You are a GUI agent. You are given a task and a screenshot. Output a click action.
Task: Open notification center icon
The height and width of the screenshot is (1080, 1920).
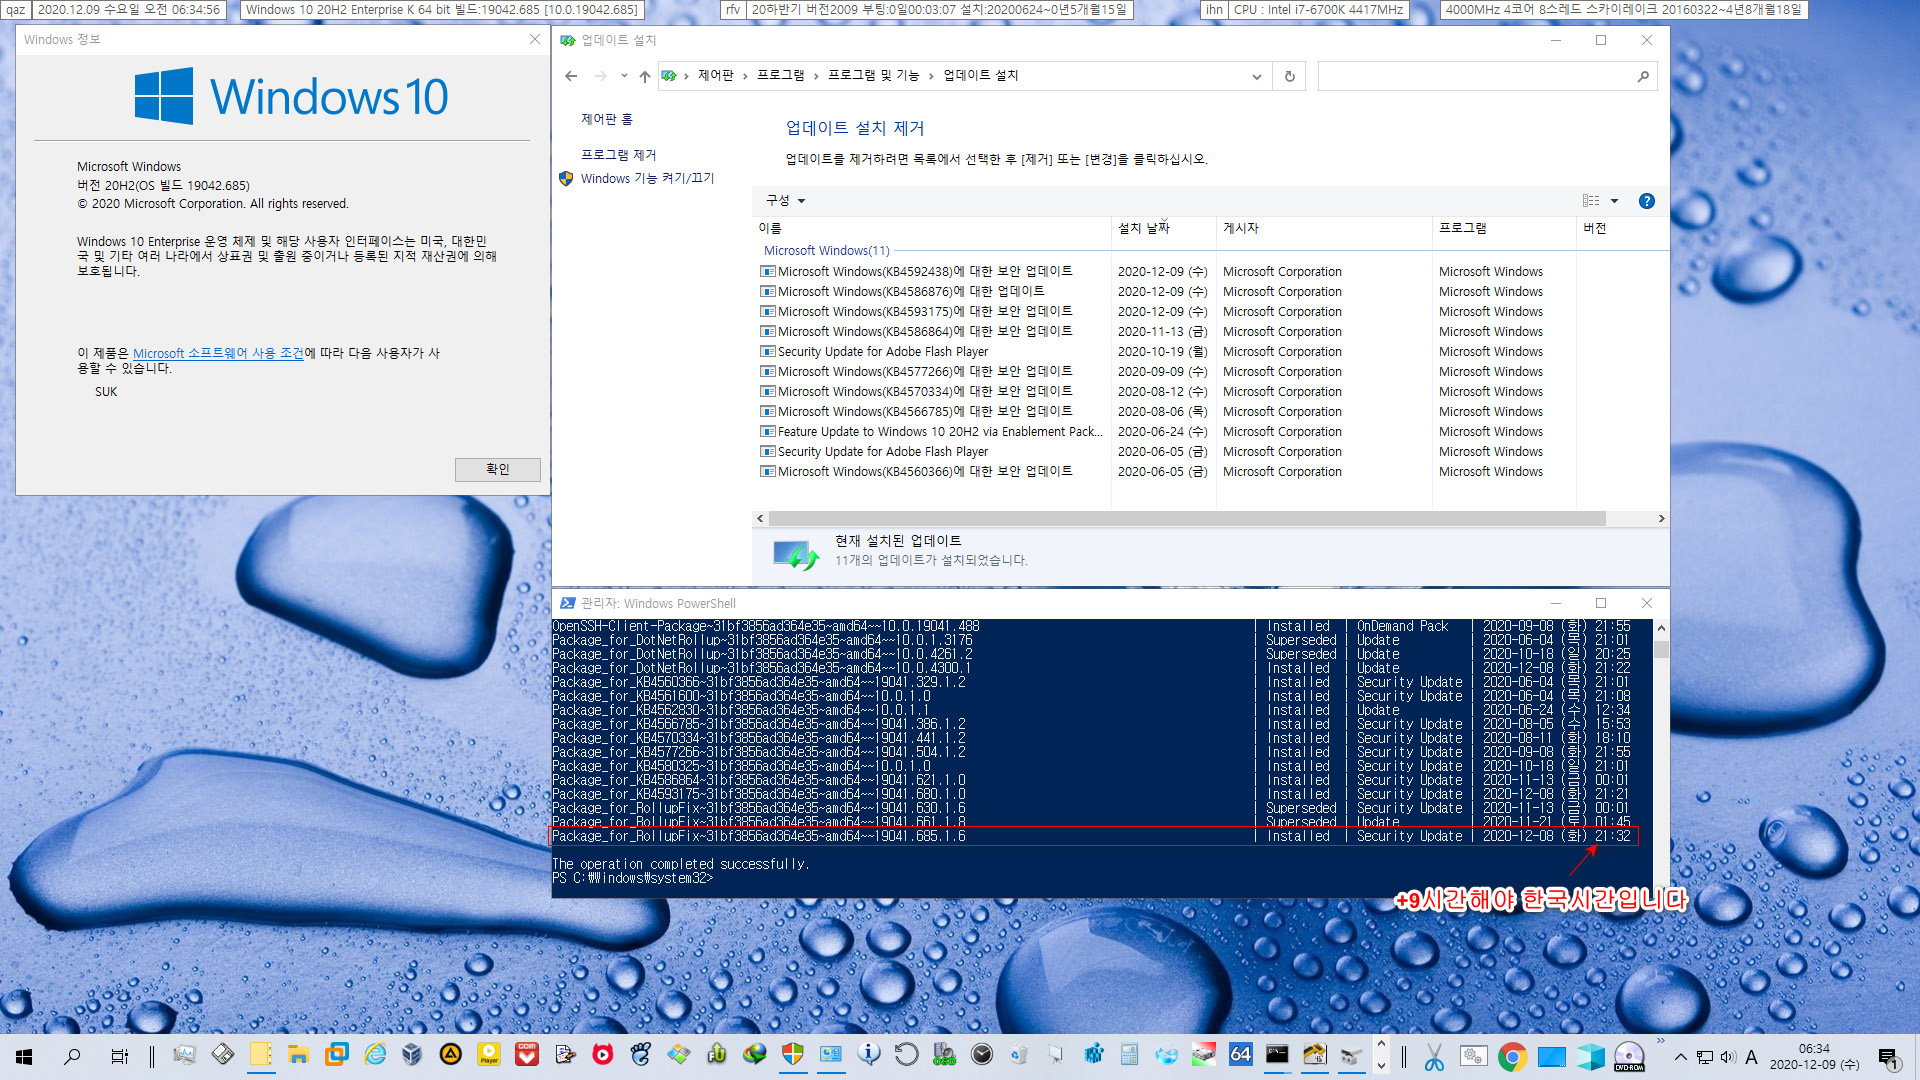[x=1889, y=1057]
